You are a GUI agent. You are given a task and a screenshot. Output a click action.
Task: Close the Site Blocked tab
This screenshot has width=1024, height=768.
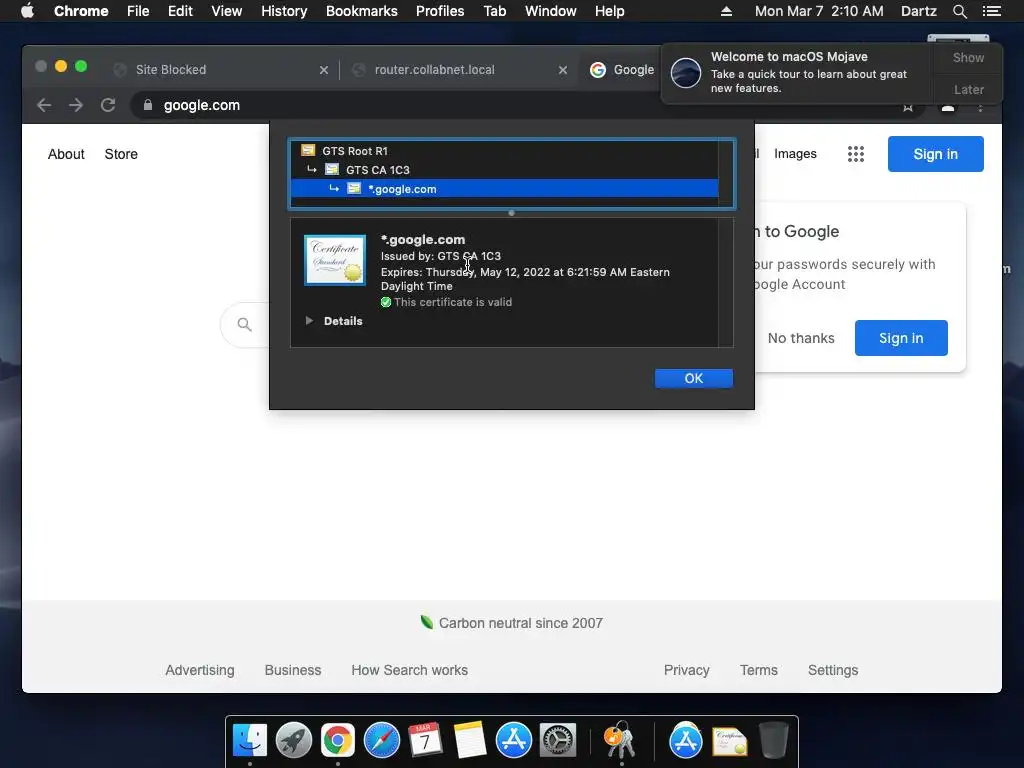coord(323,70)
